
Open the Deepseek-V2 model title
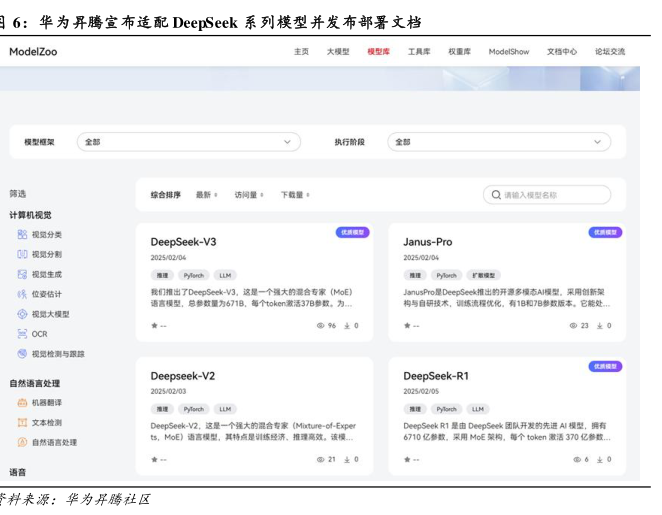tap(183, 376)
